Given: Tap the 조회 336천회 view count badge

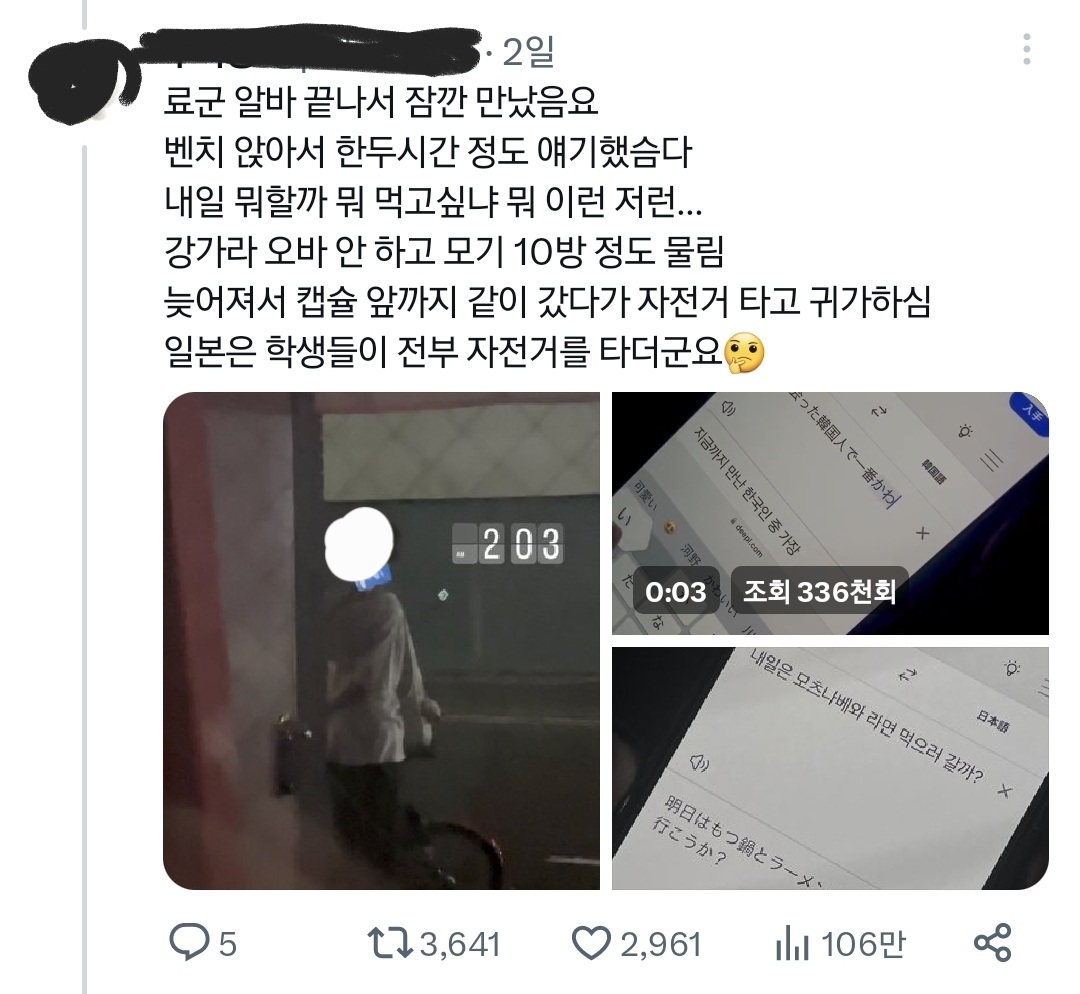Looking at the screenshot, I should (x=819, y=592).
